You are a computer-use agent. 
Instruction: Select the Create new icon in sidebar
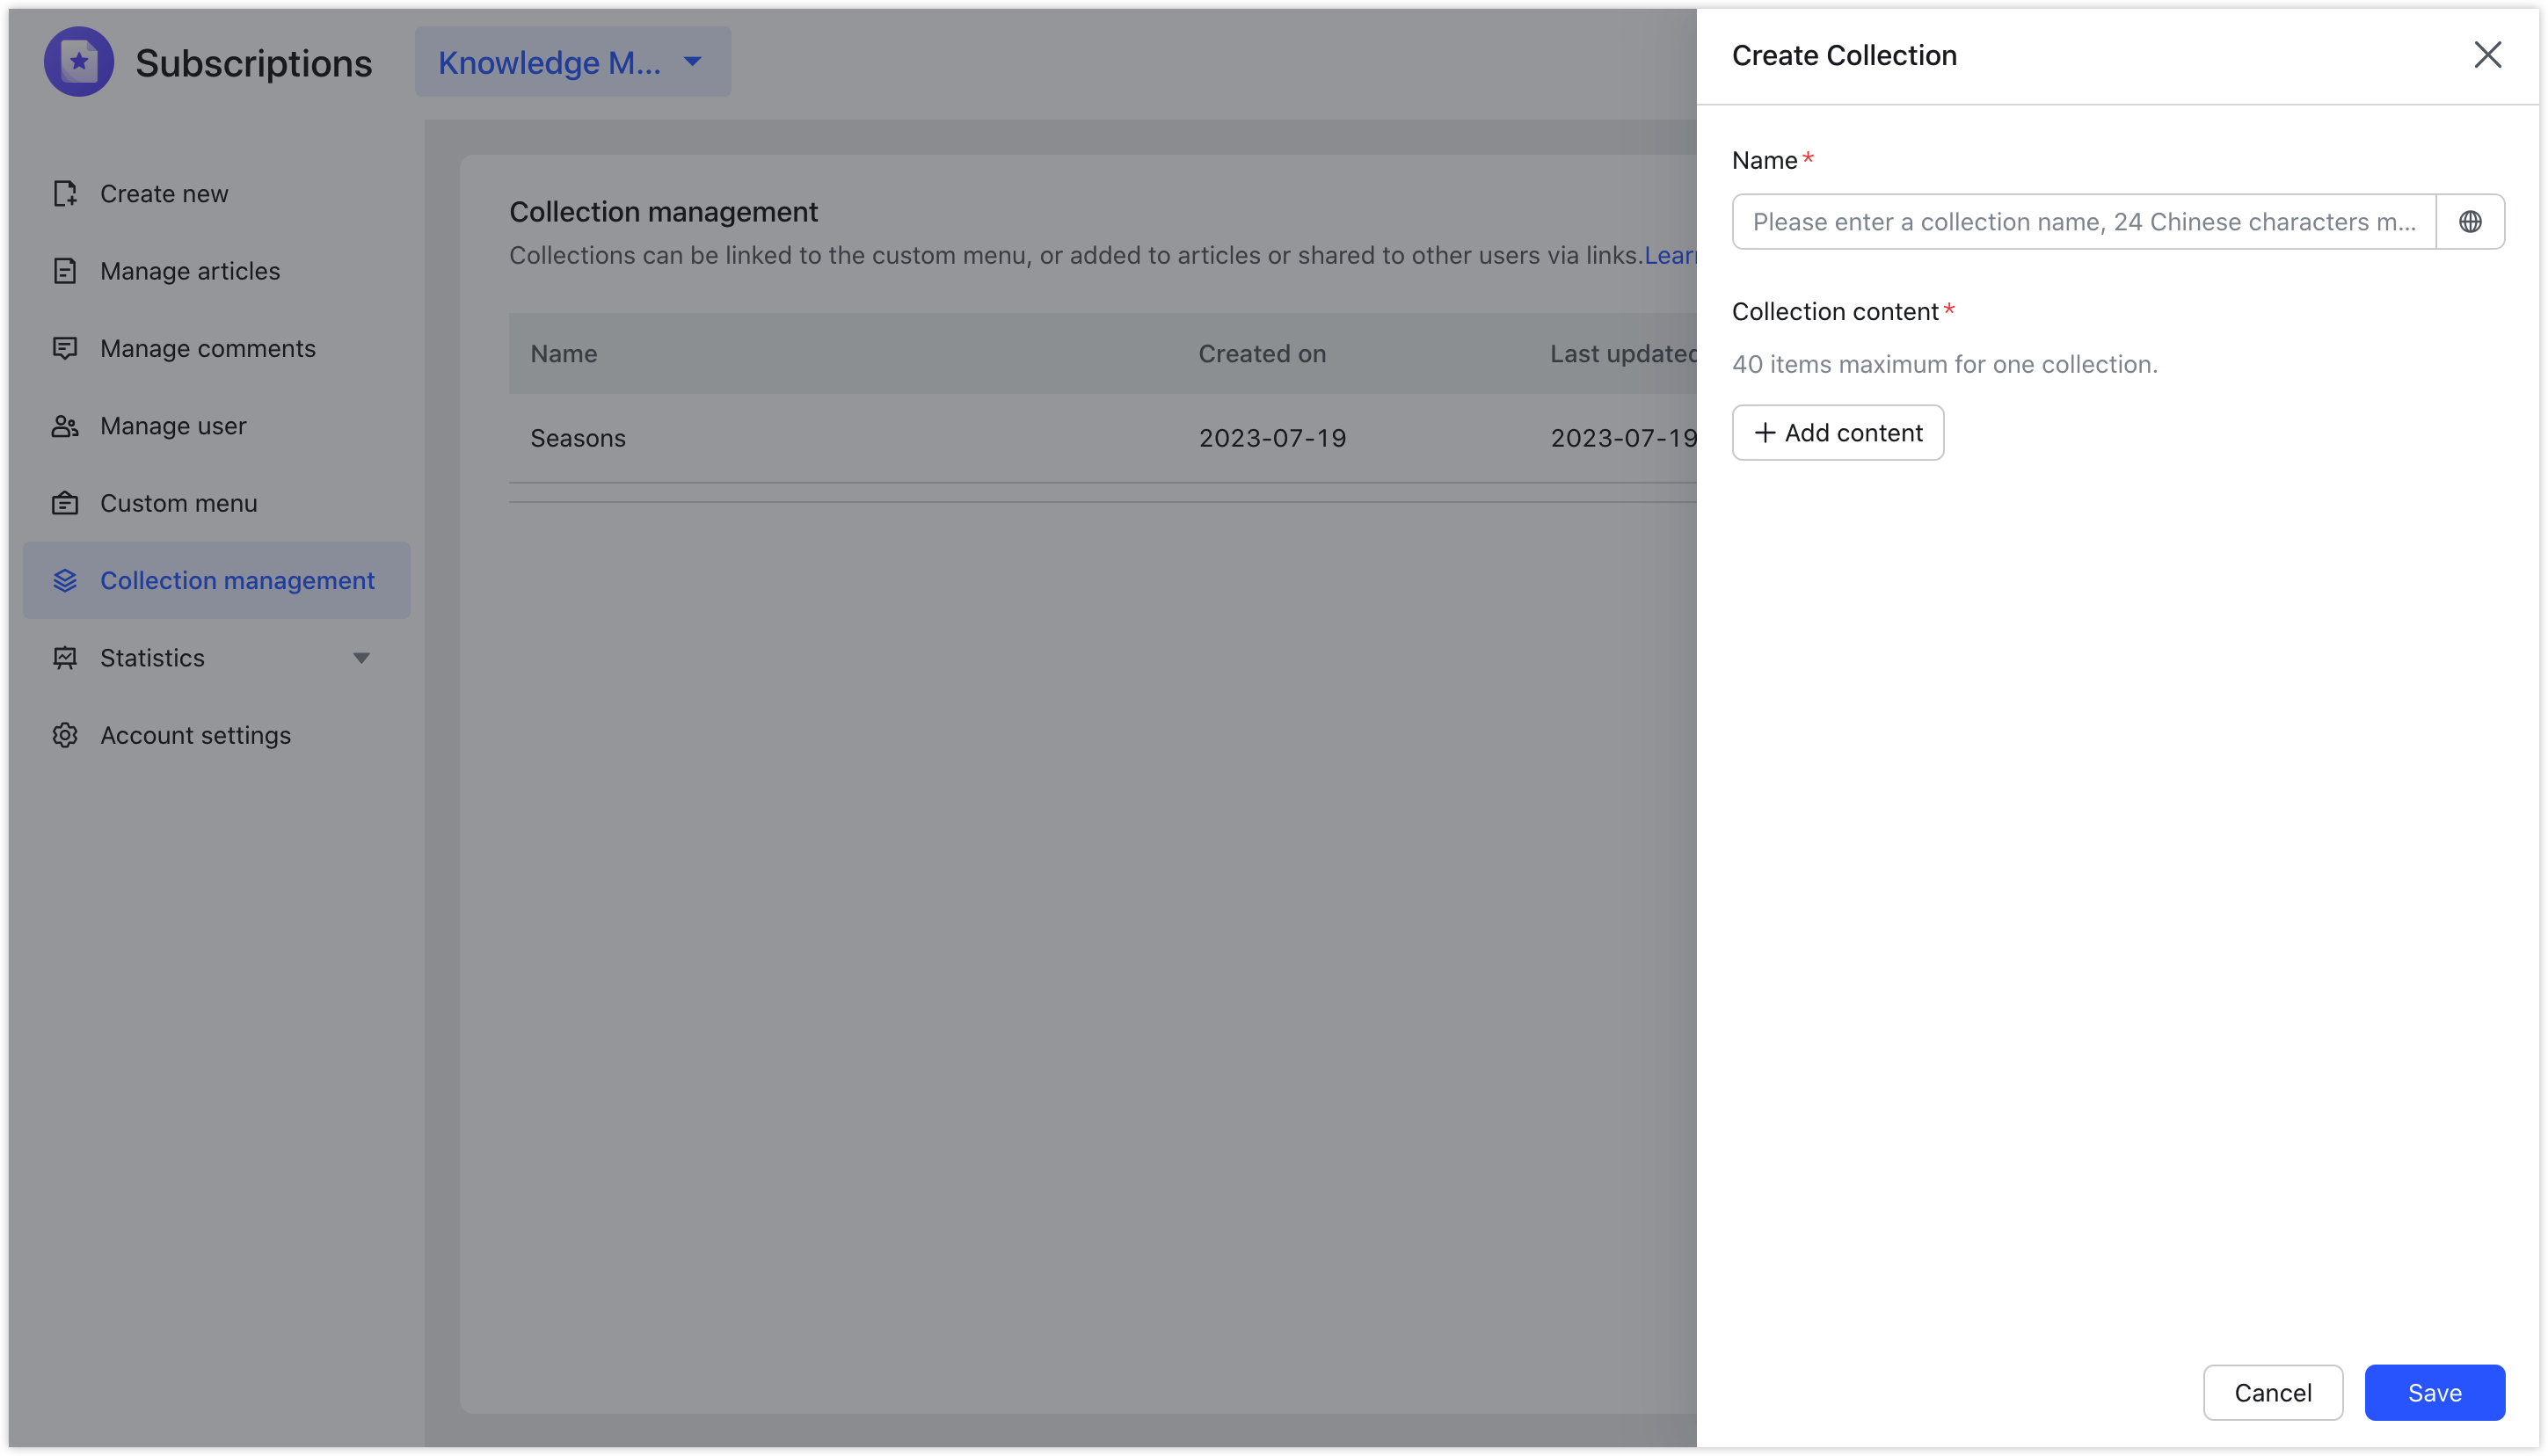(x=65, y=193)
